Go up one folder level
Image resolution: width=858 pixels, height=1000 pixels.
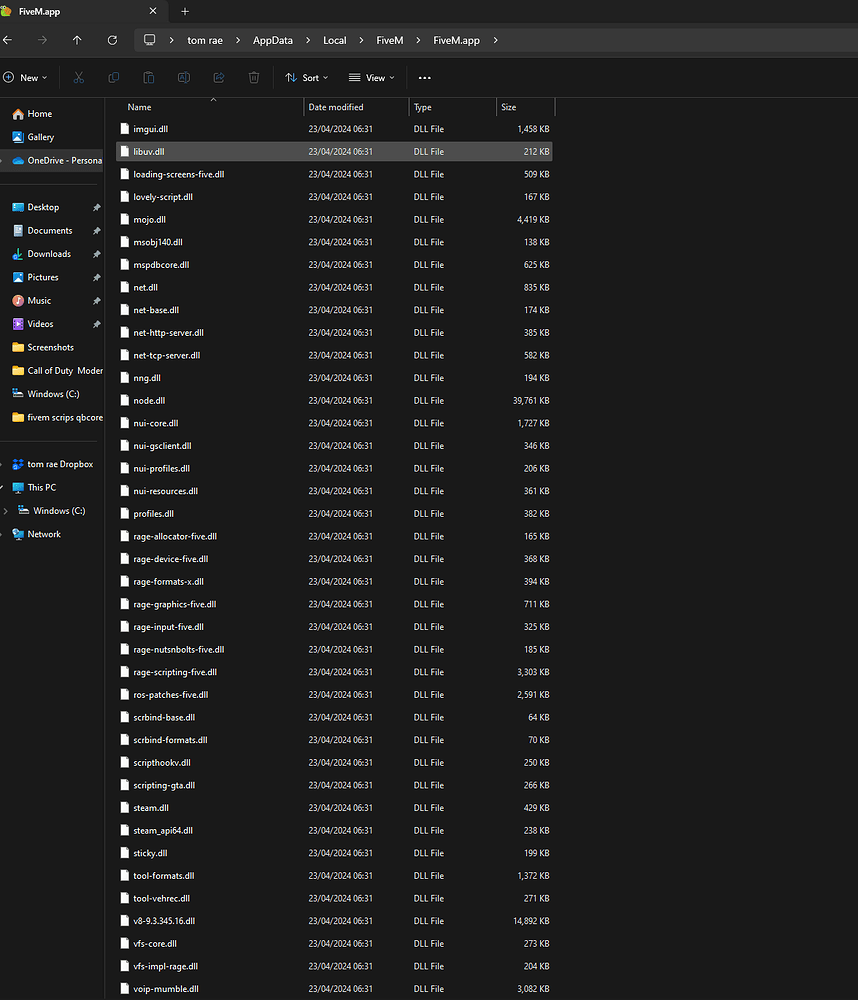[77, 40]
